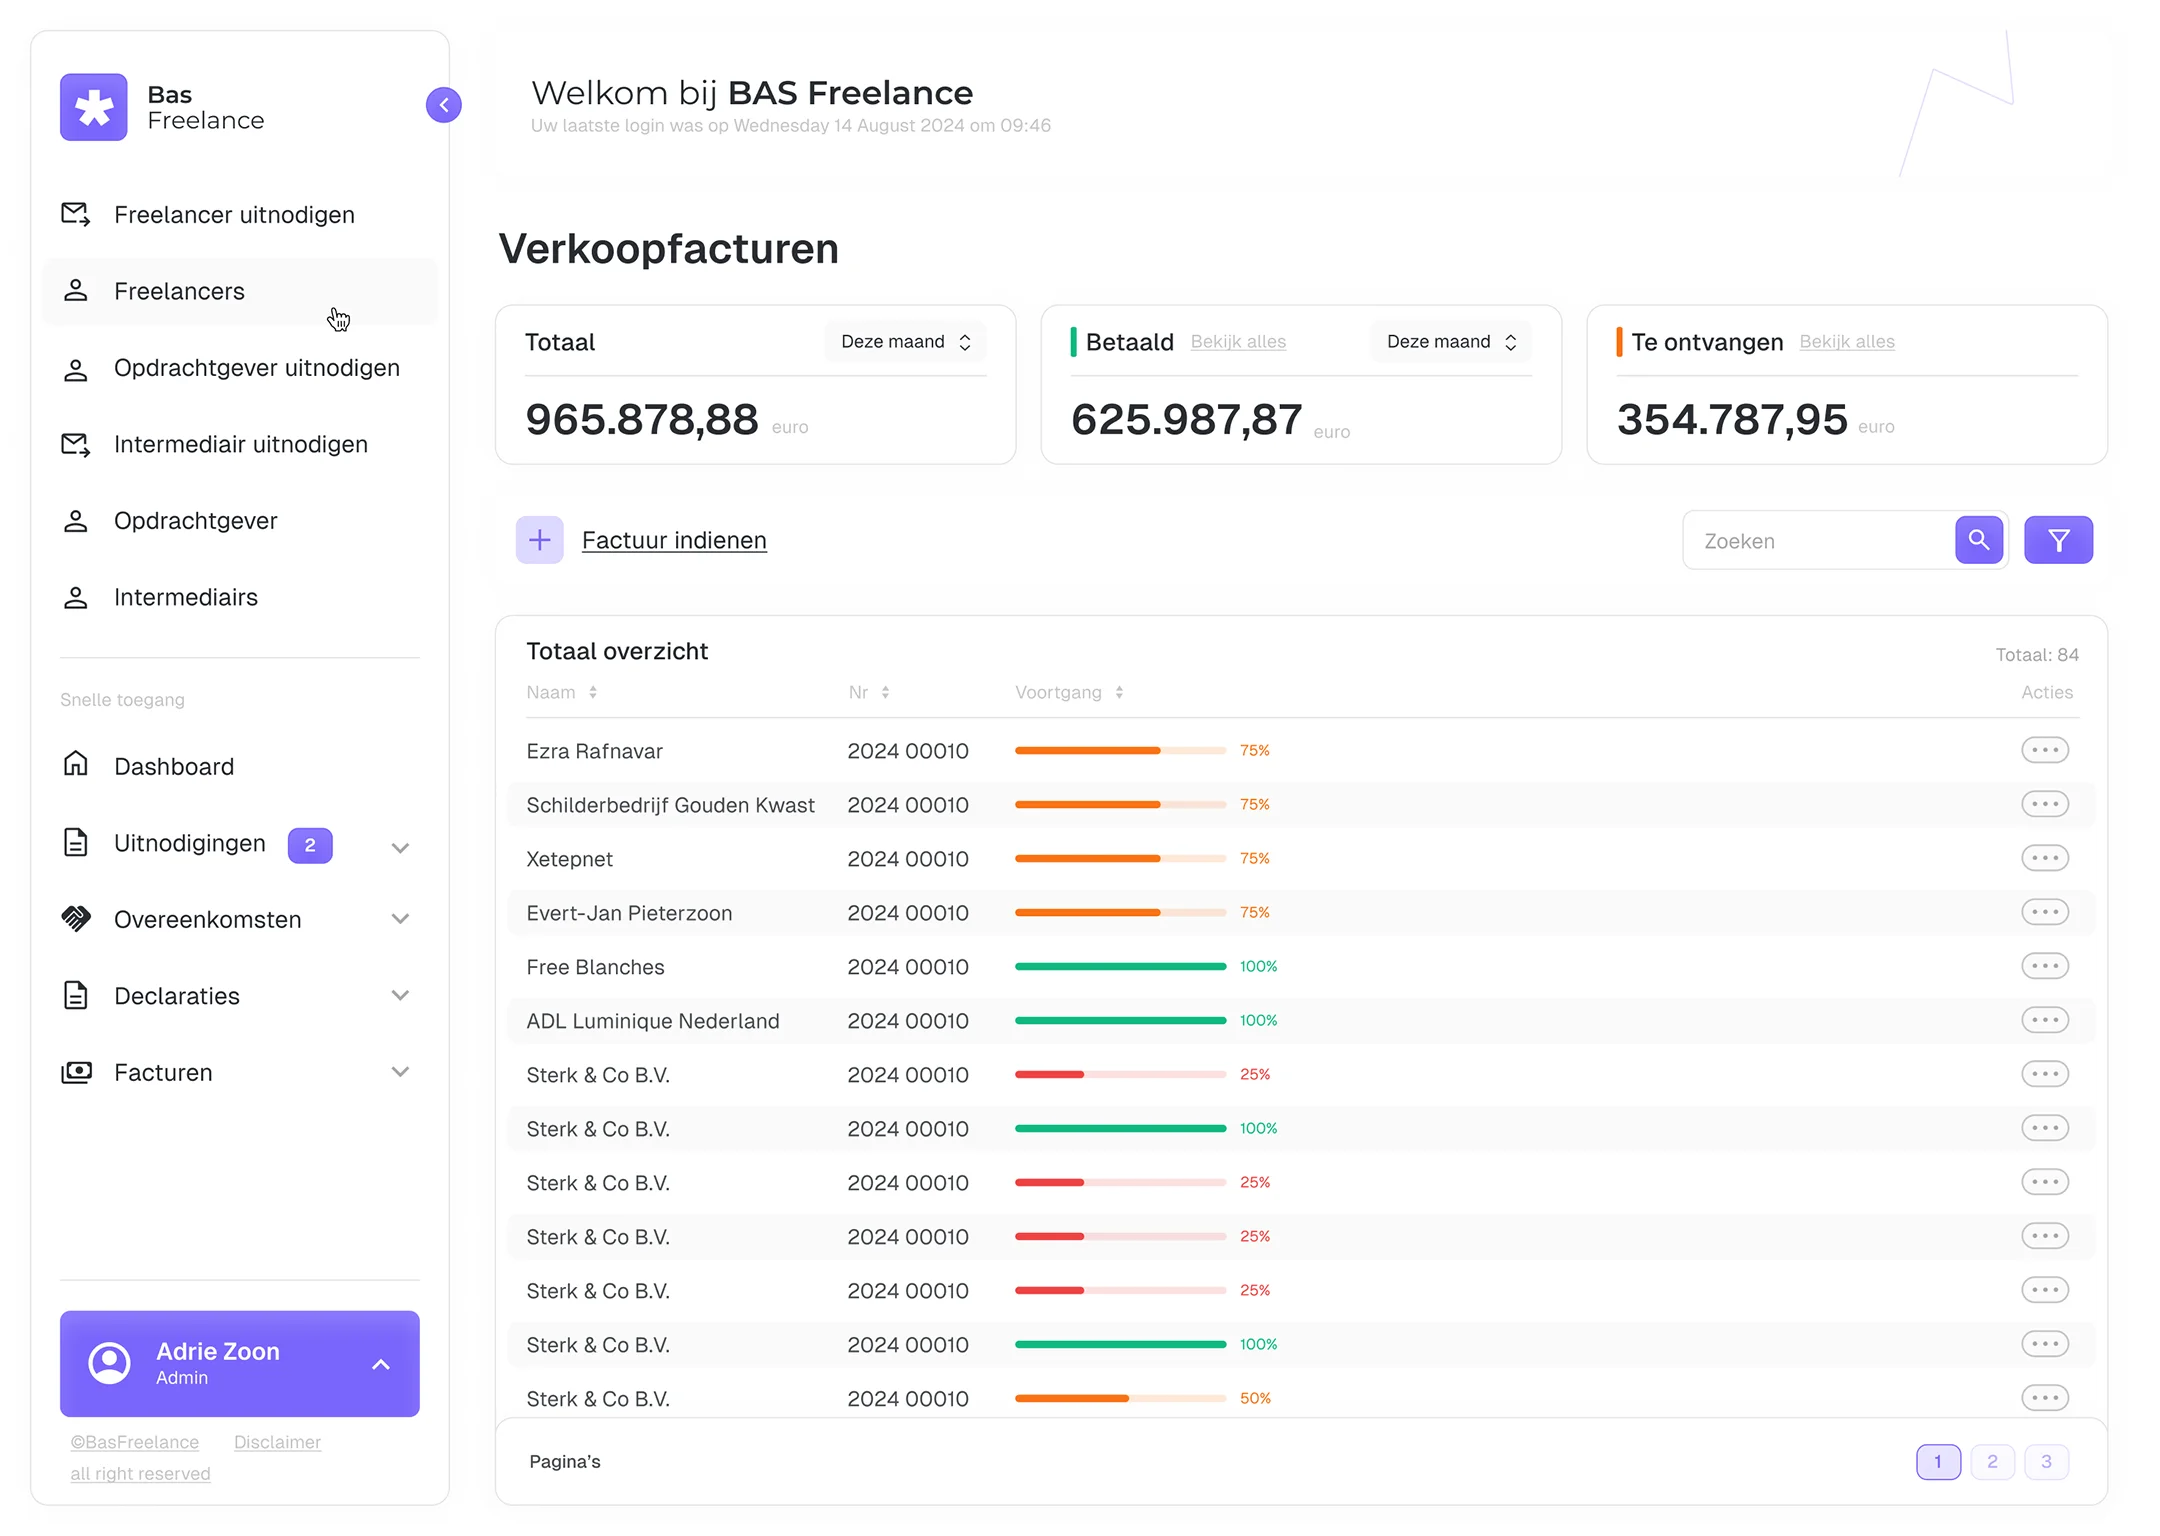Sort table by Voortgang column

pyautogui.click(x=1068, y=692)
